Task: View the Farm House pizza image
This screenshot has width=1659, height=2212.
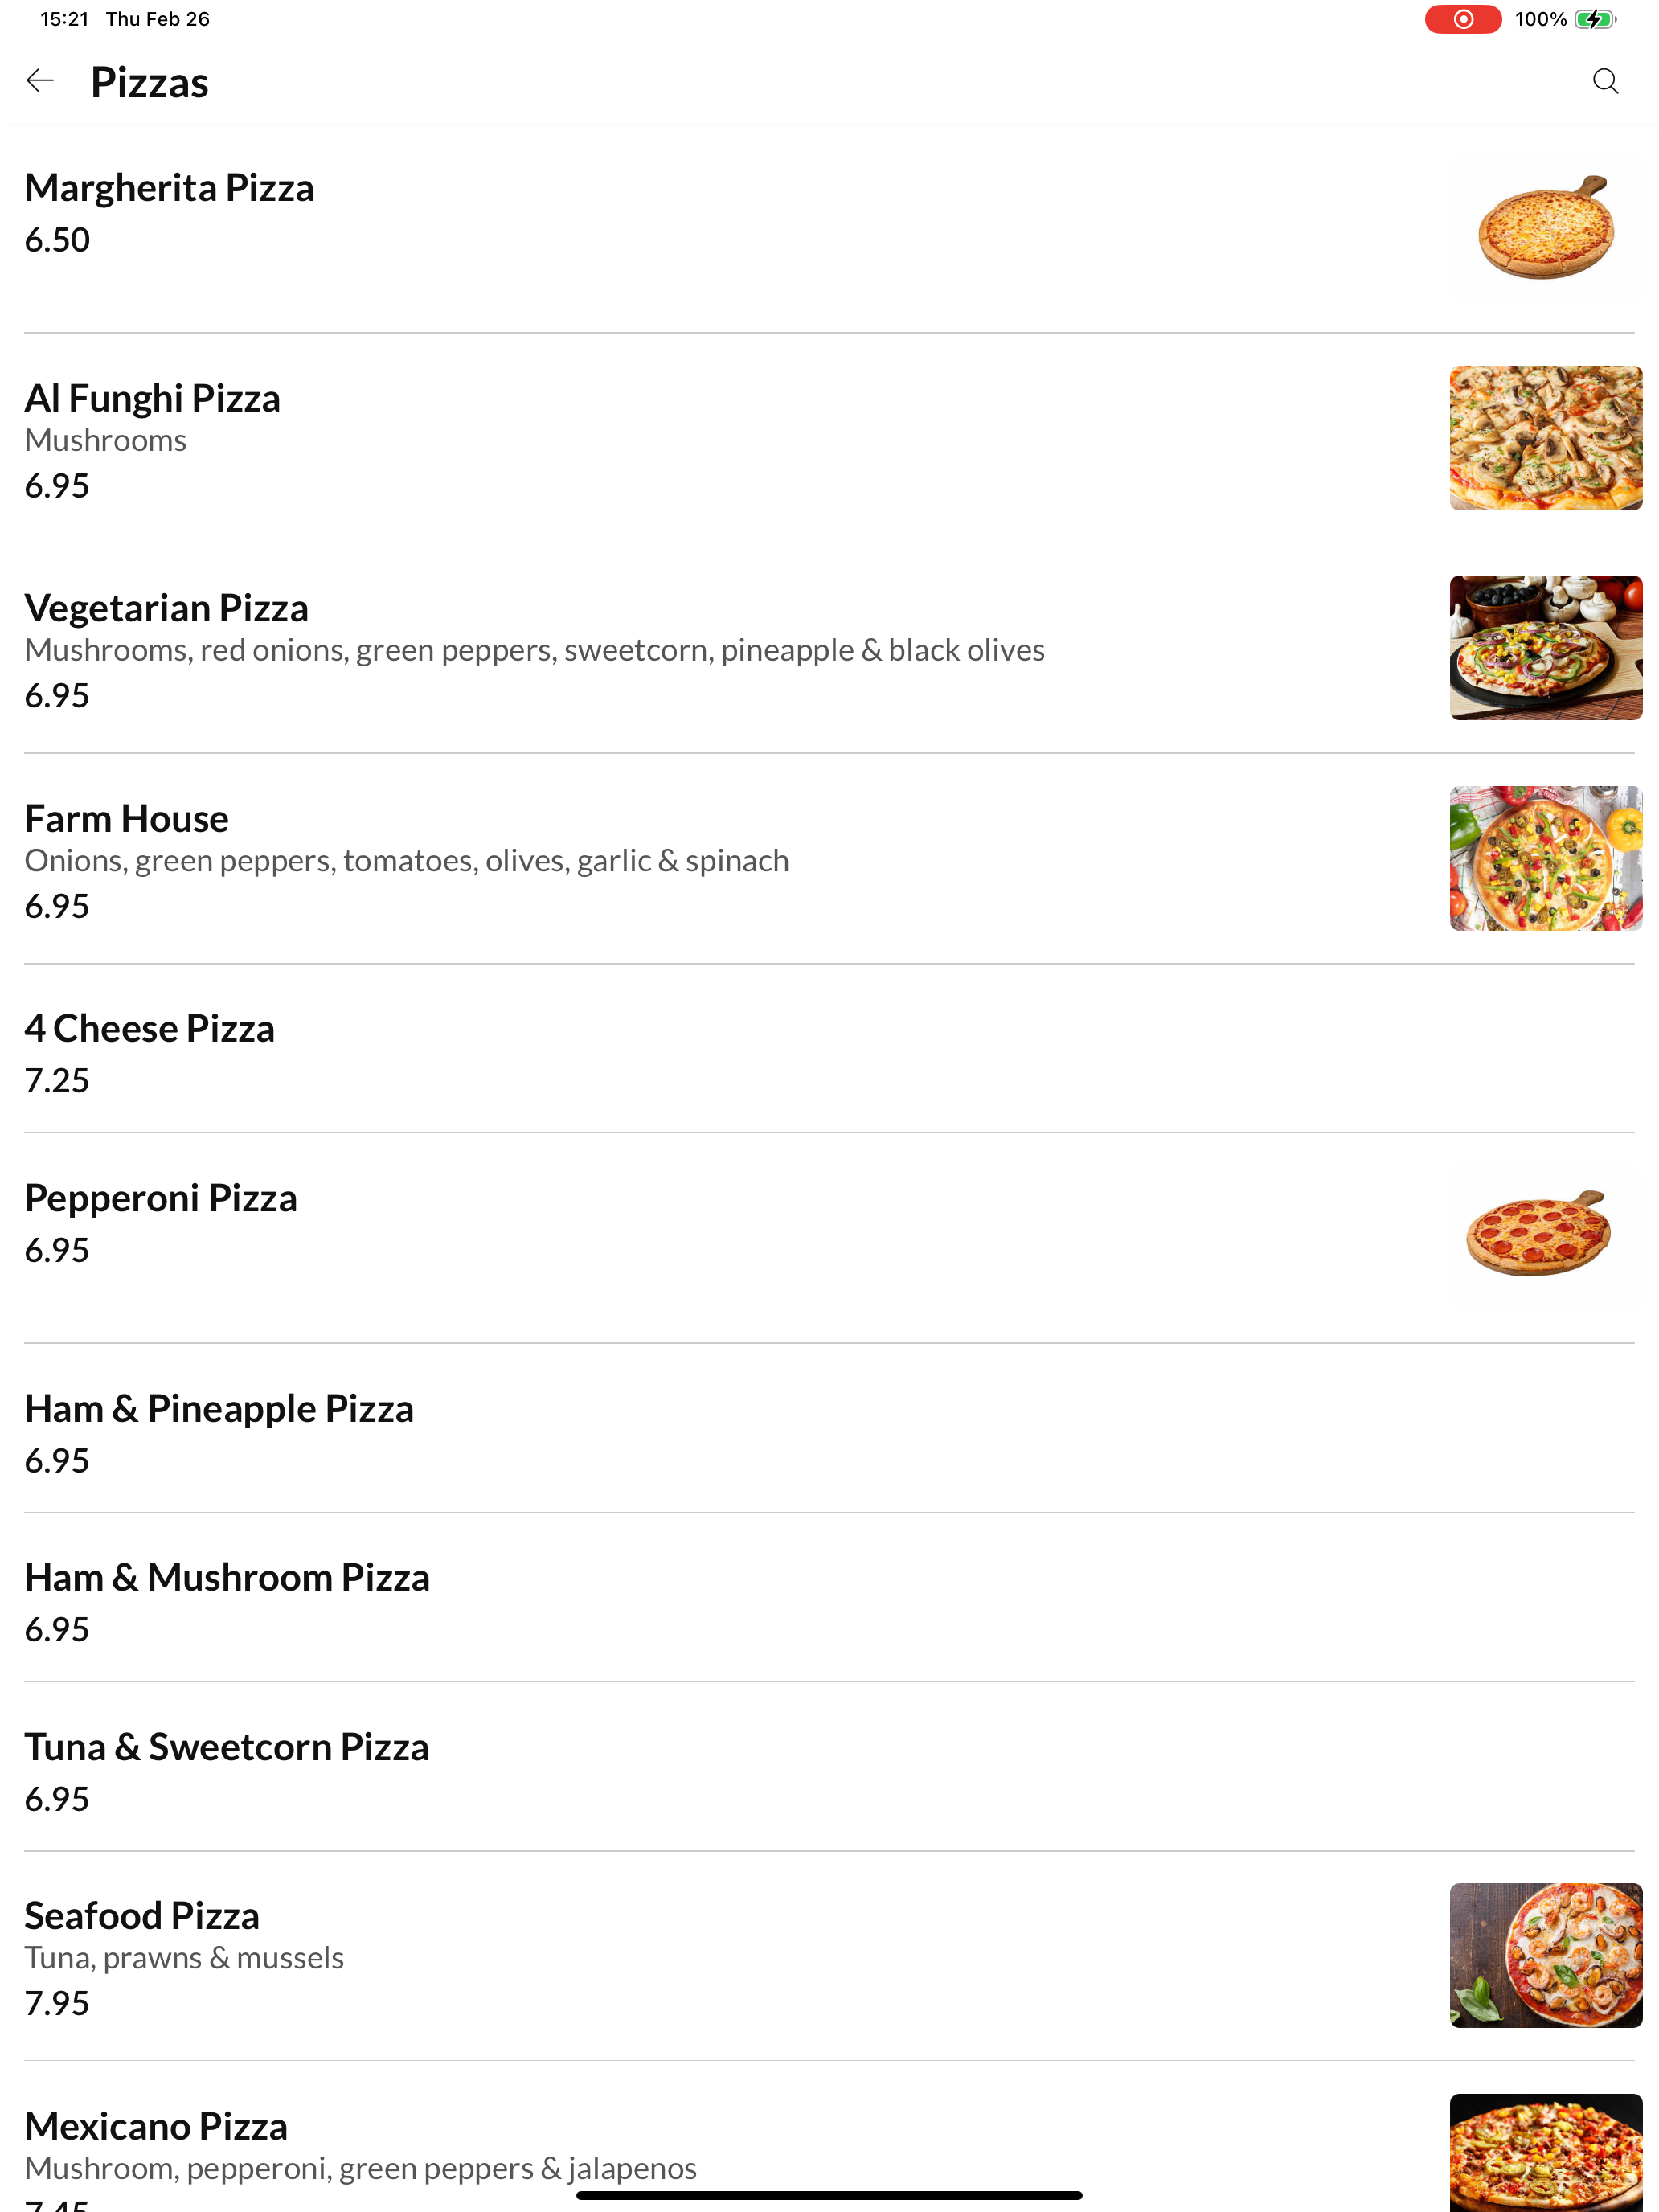Action: coord(1545,858)
